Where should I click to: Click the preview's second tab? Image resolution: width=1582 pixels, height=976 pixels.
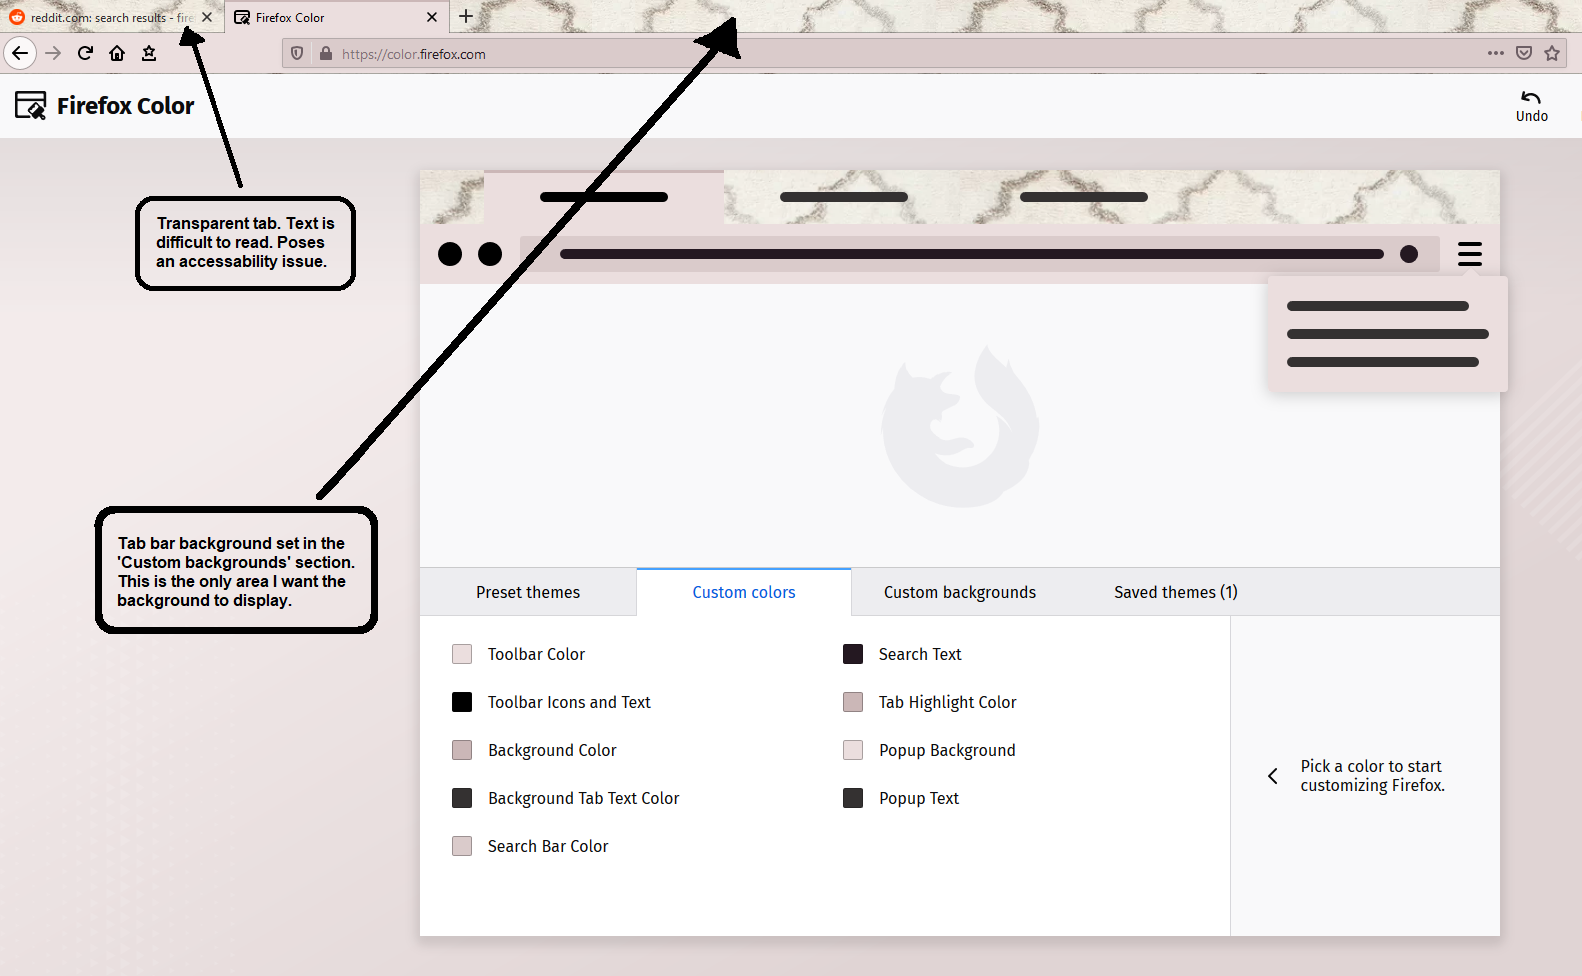pos(844,197)
